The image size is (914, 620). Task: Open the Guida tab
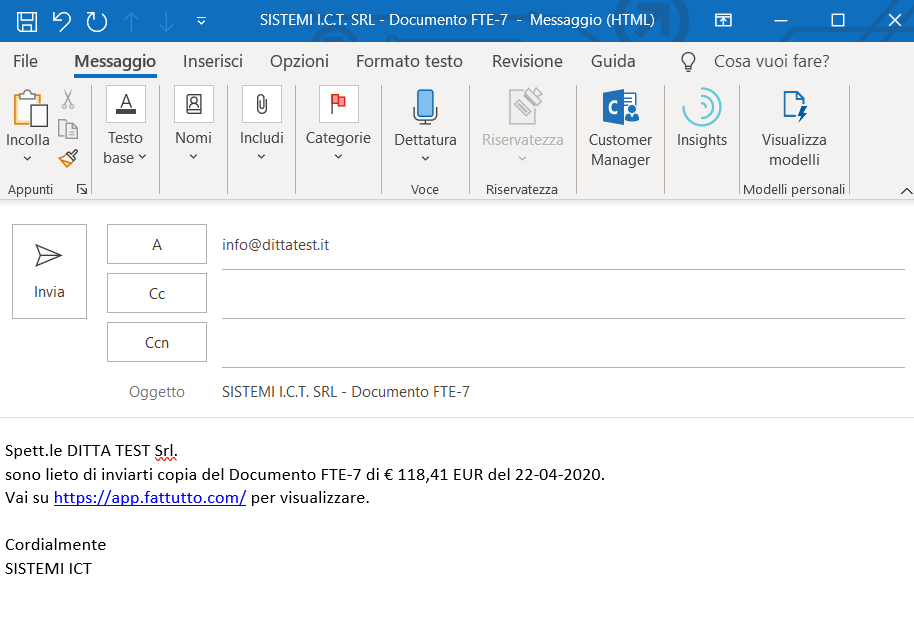pyautogui.click(x=613, y=61)
